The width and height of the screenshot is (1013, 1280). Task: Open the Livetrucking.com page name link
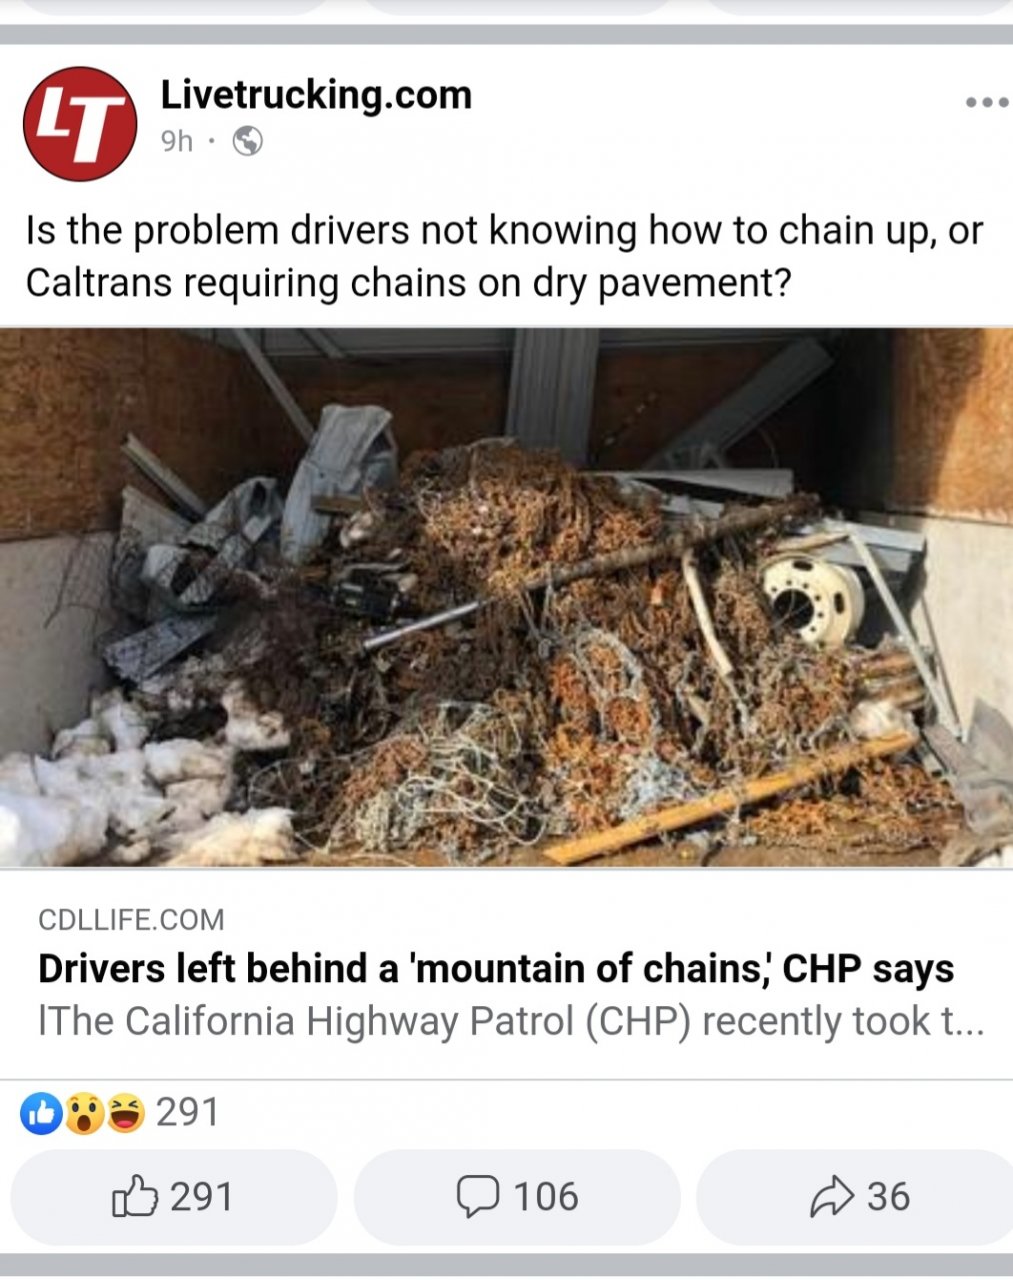316,95
